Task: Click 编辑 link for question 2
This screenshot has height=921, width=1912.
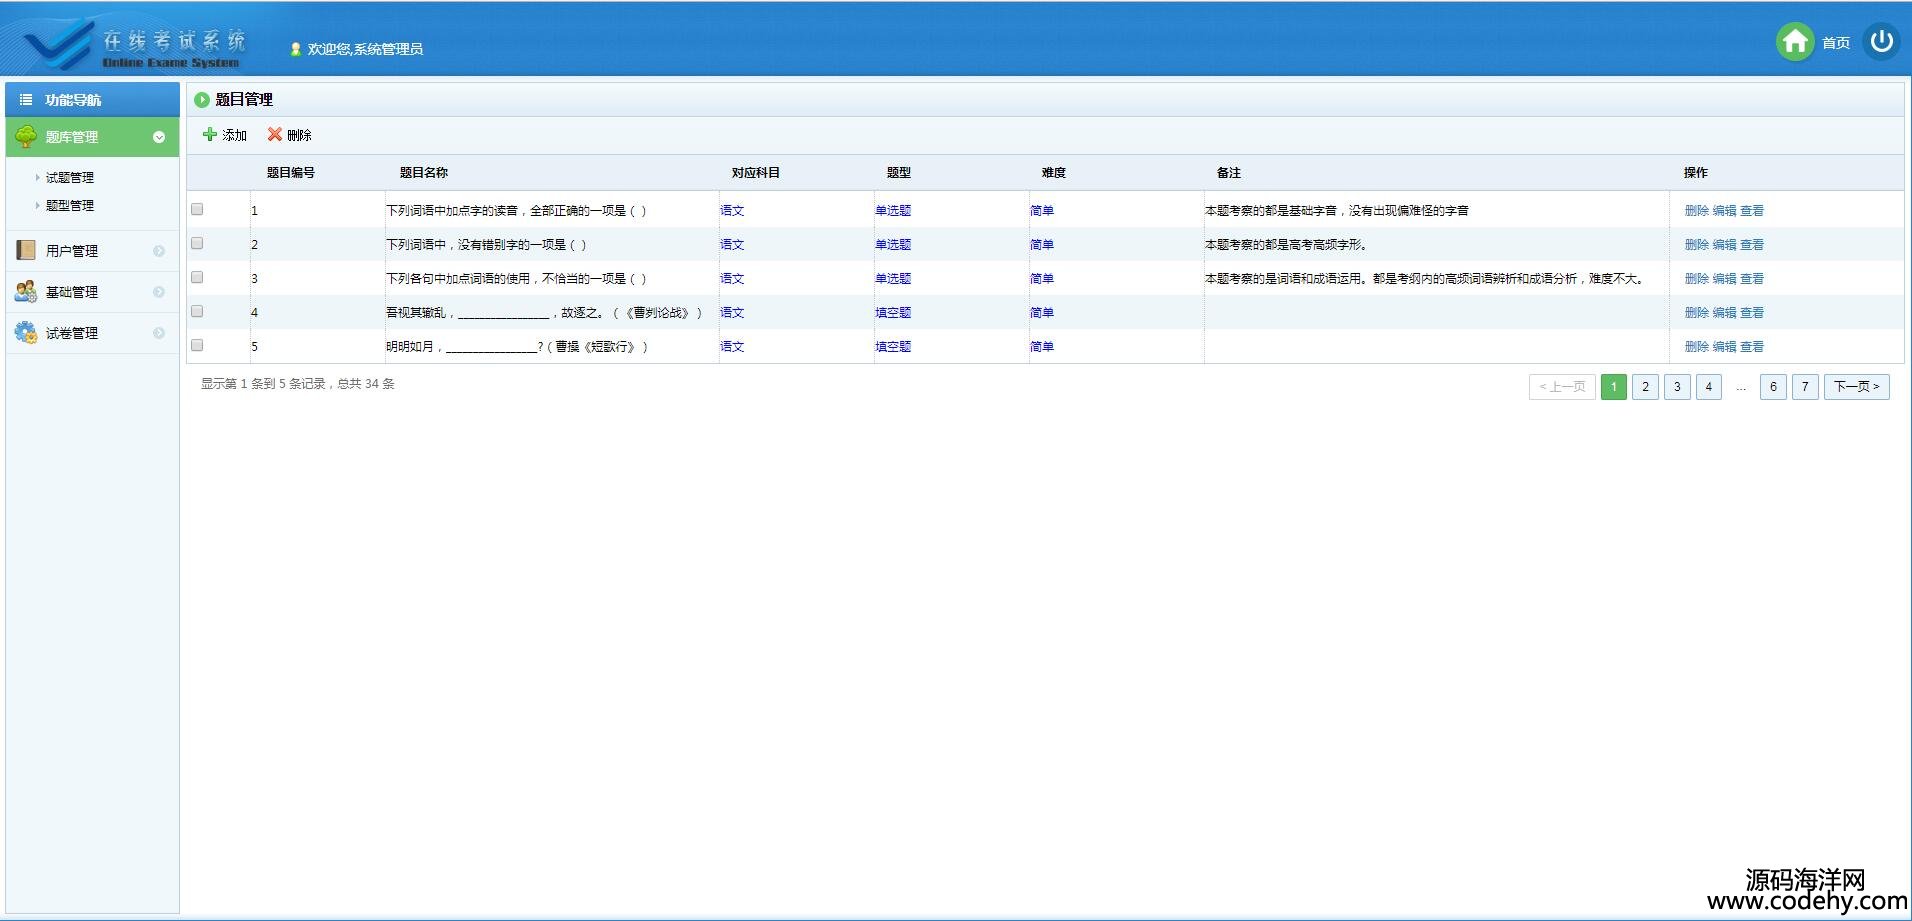Action: (x=1724, y=244)
